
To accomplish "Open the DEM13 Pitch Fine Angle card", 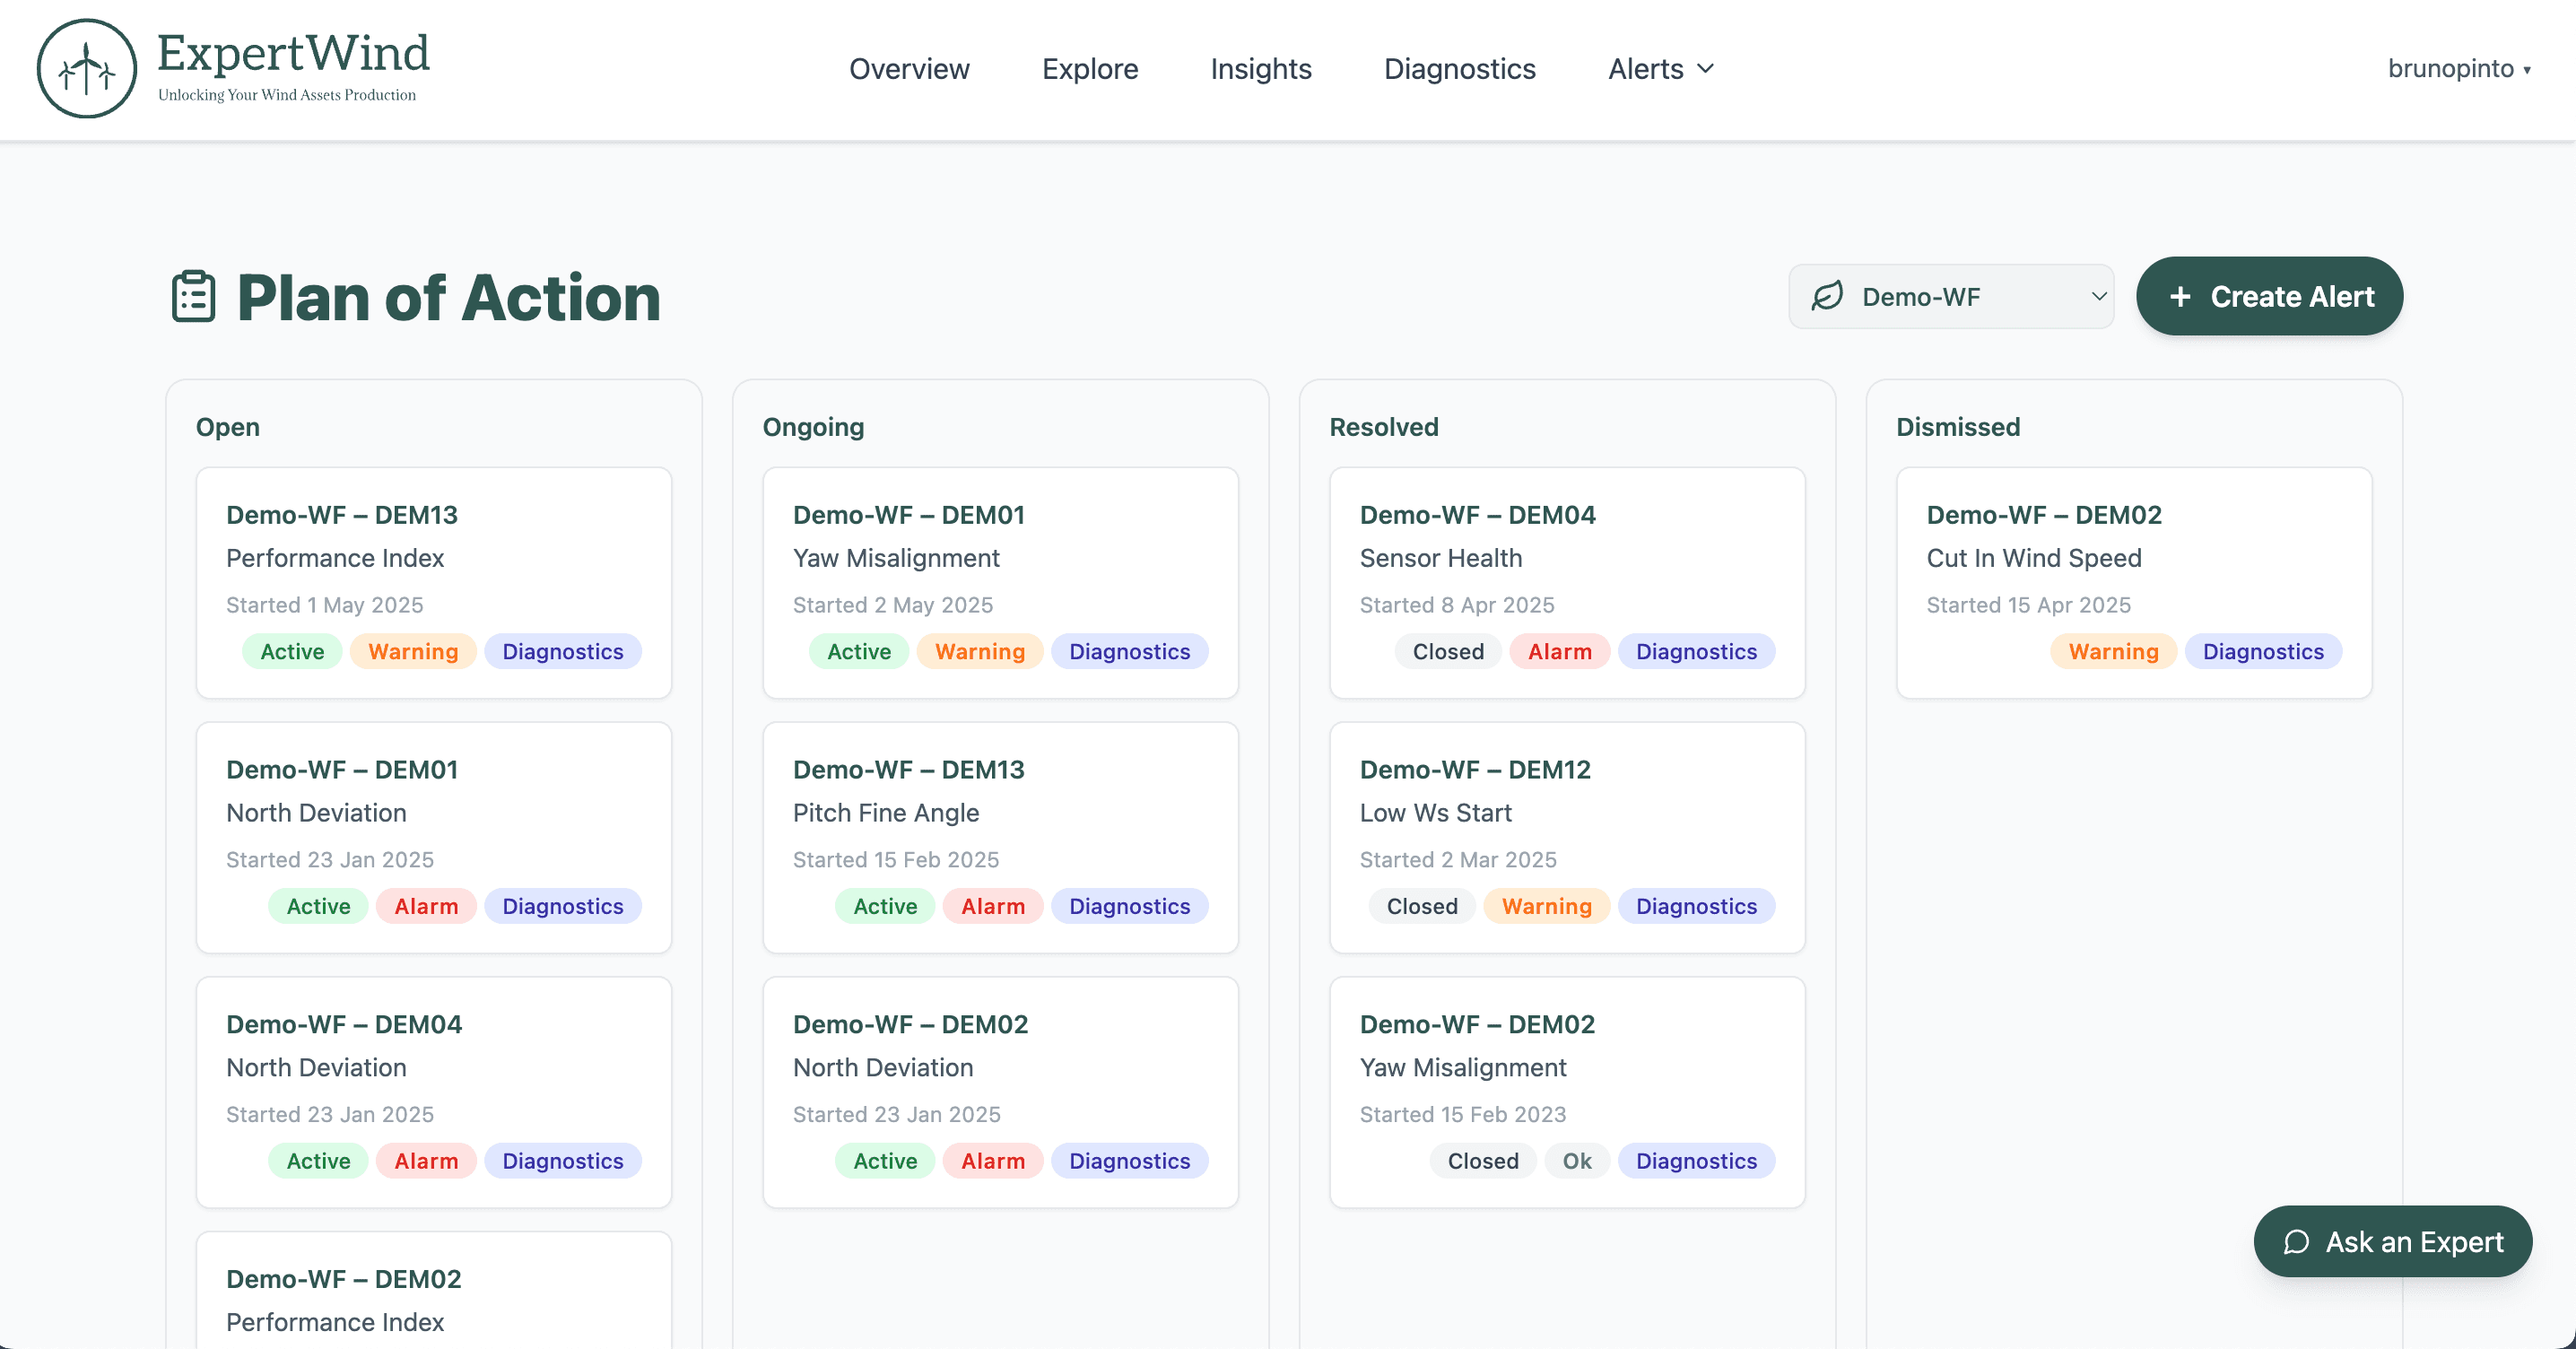I will click(x=1000, y=812).
